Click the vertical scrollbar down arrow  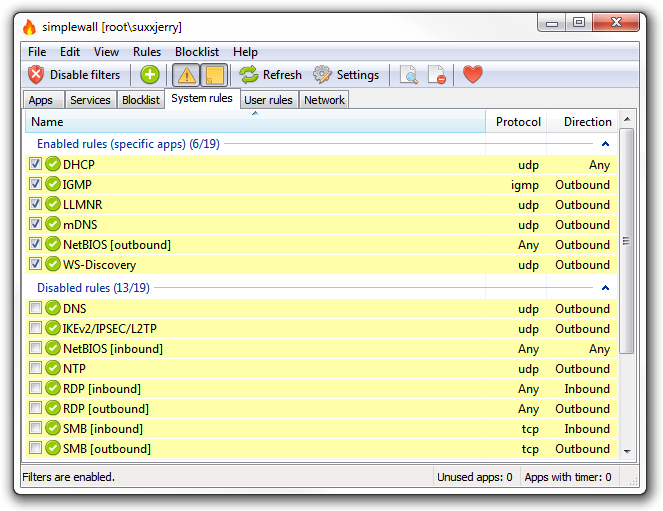[627, 451]
